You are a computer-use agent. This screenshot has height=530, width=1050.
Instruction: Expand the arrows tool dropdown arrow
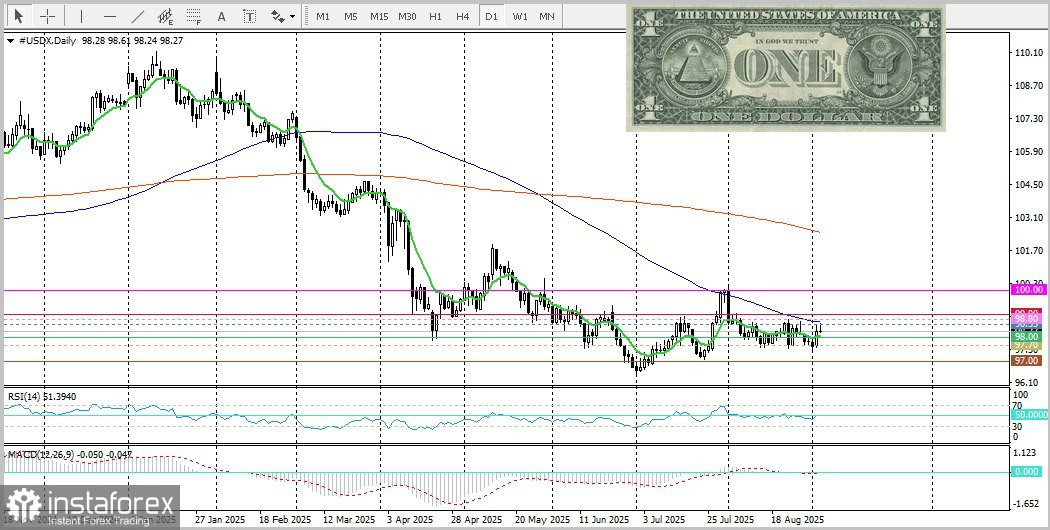(x=293, y=16)
